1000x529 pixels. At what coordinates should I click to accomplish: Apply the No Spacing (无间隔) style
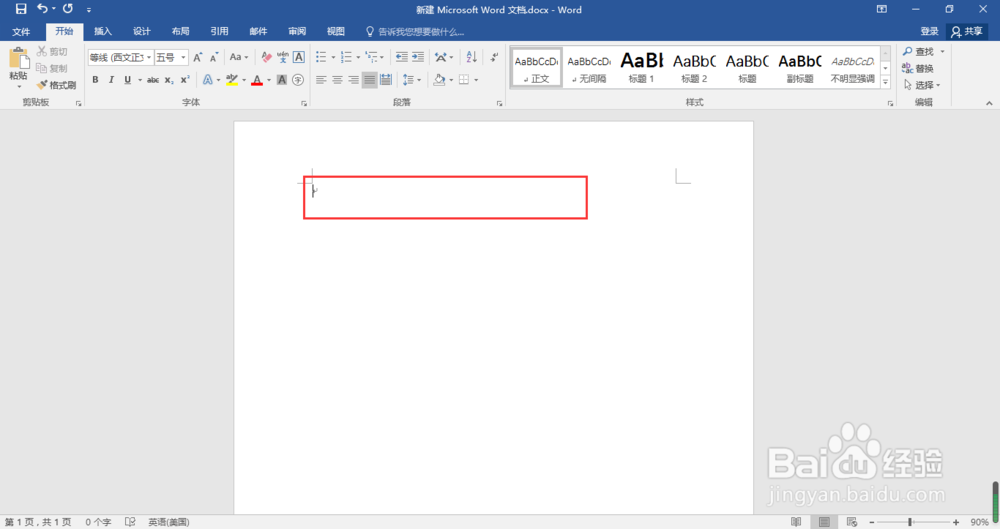(x=589, y=67)
